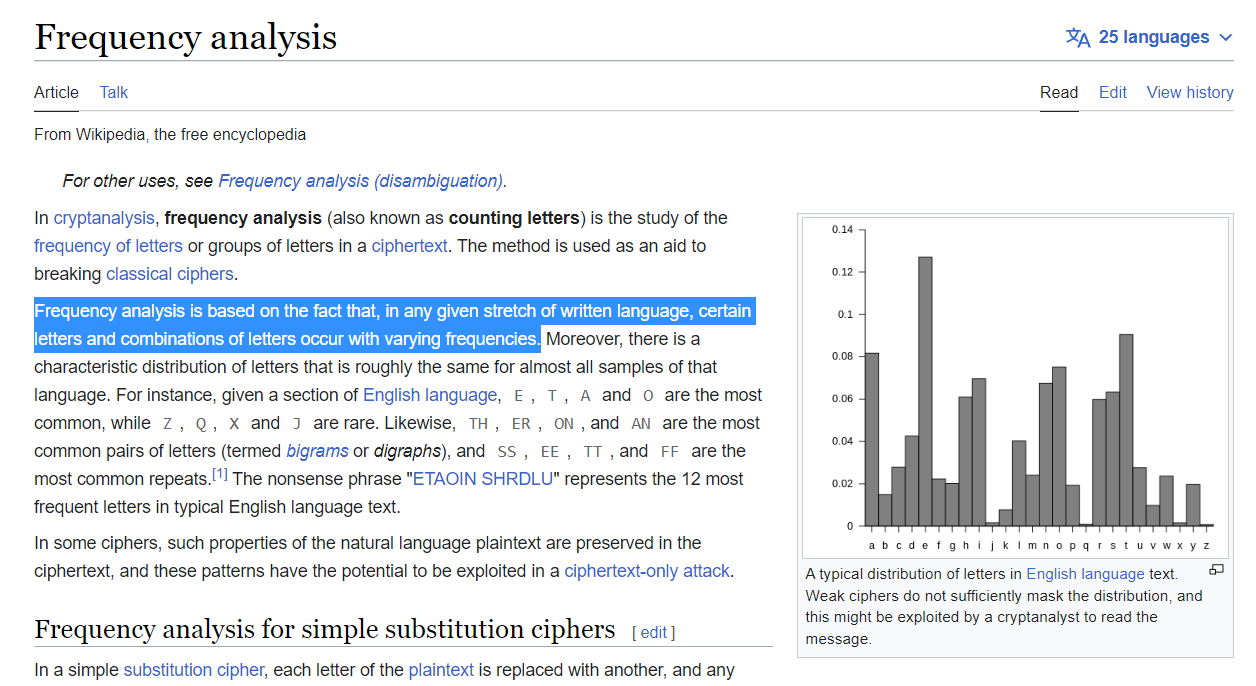This screenshot has height=686, width=1256.
Task: Open the classical ciphers link
Action: (x=169, y=274)
